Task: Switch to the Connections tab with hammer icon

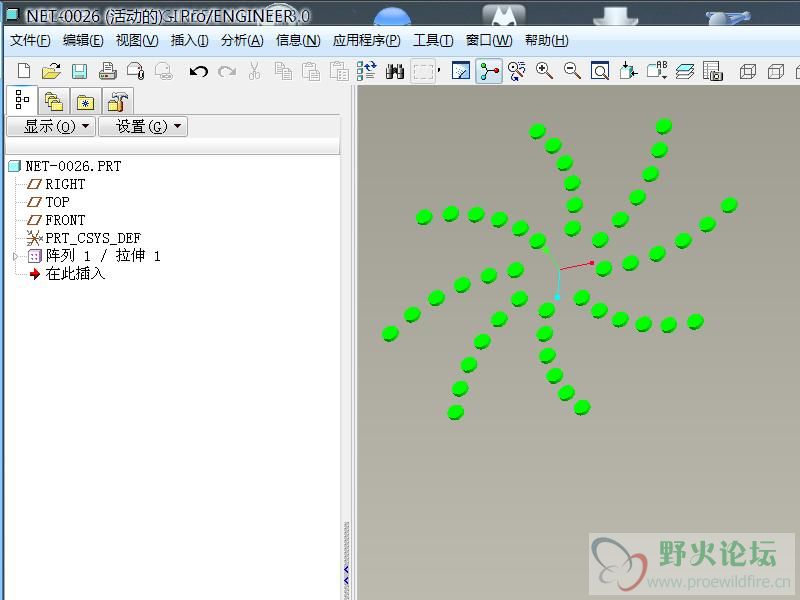Action: click(x=117, y=102)
